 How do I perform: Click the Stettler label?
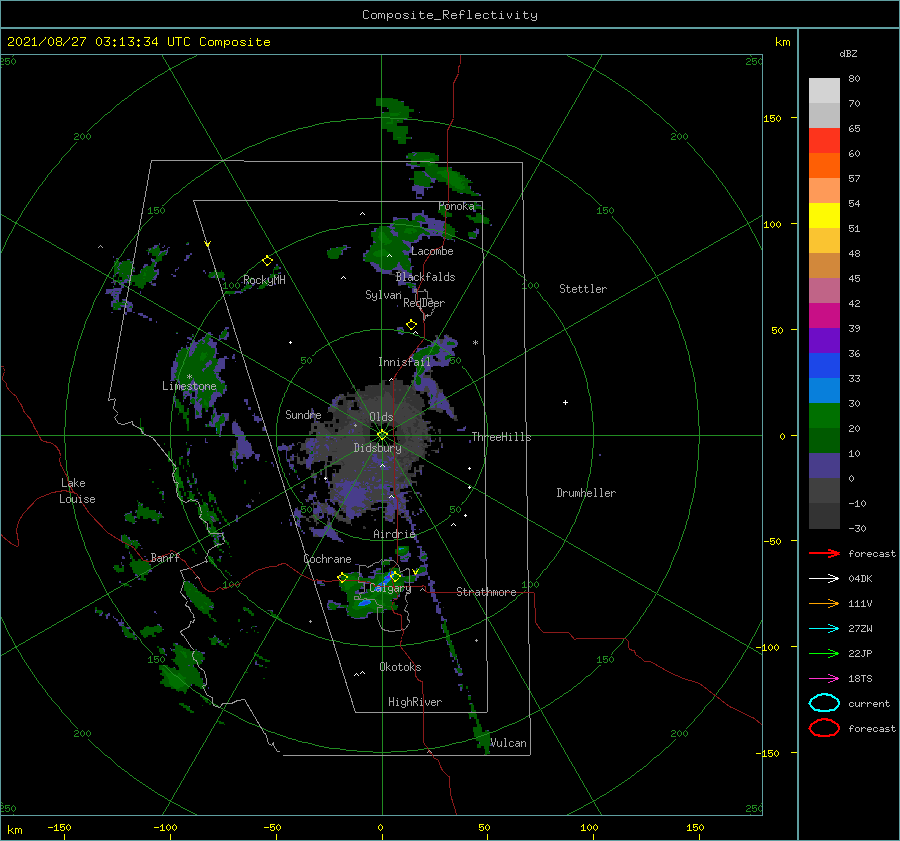pos(583,289)
